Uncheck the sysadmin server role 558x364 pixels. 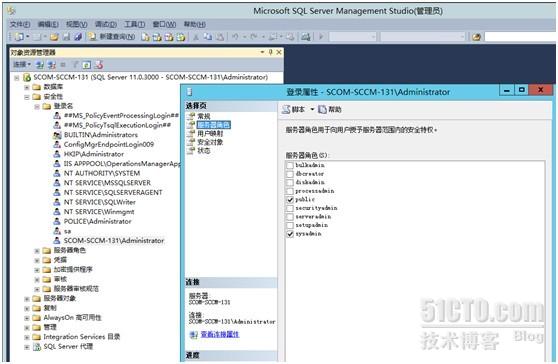click(x=290, y=234)
